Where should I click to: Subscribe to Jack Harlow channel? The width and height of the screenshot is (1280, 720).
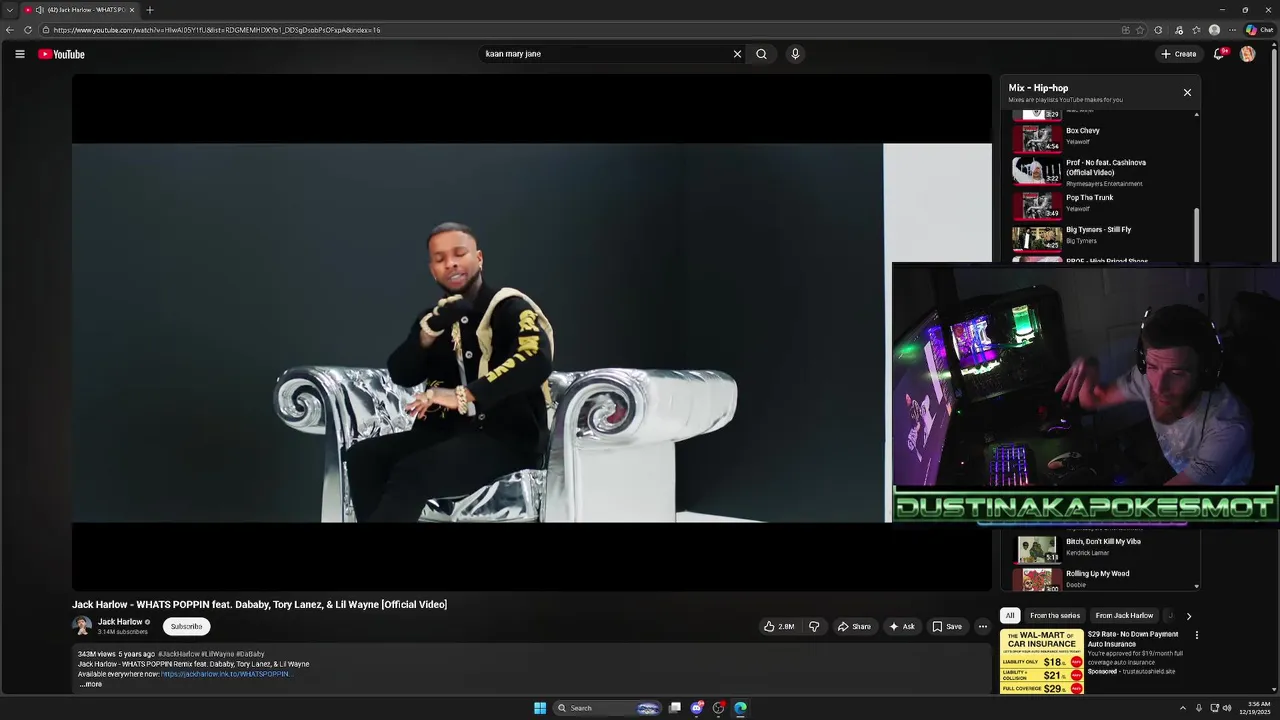point(186,626)
